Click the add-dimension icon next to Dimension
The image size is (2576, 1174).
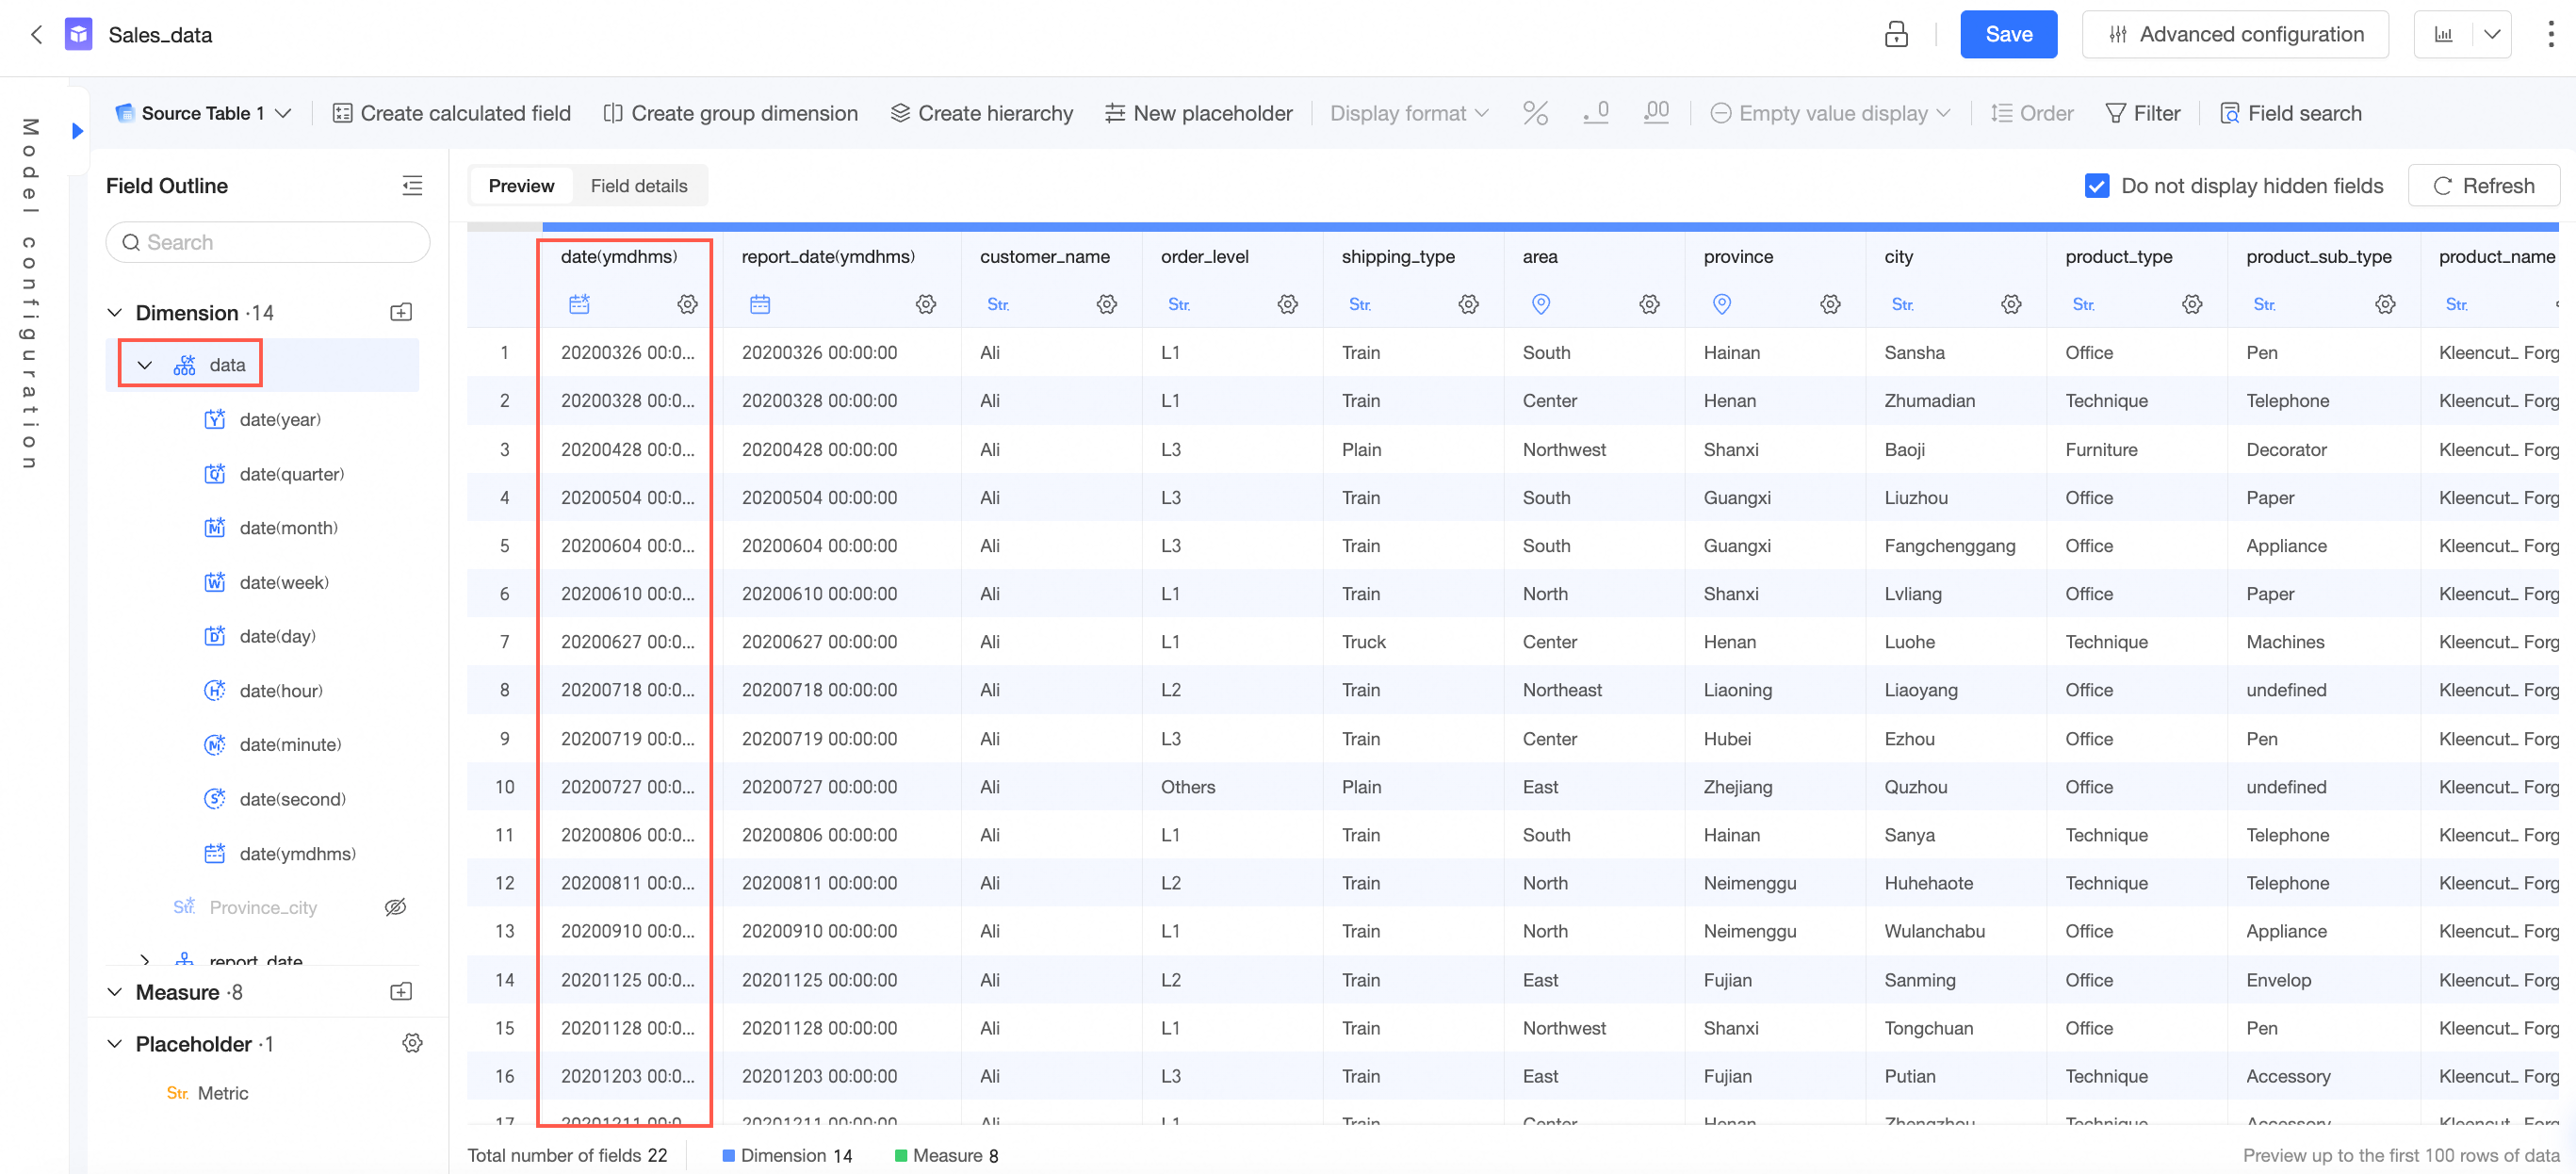click(400, 313)
